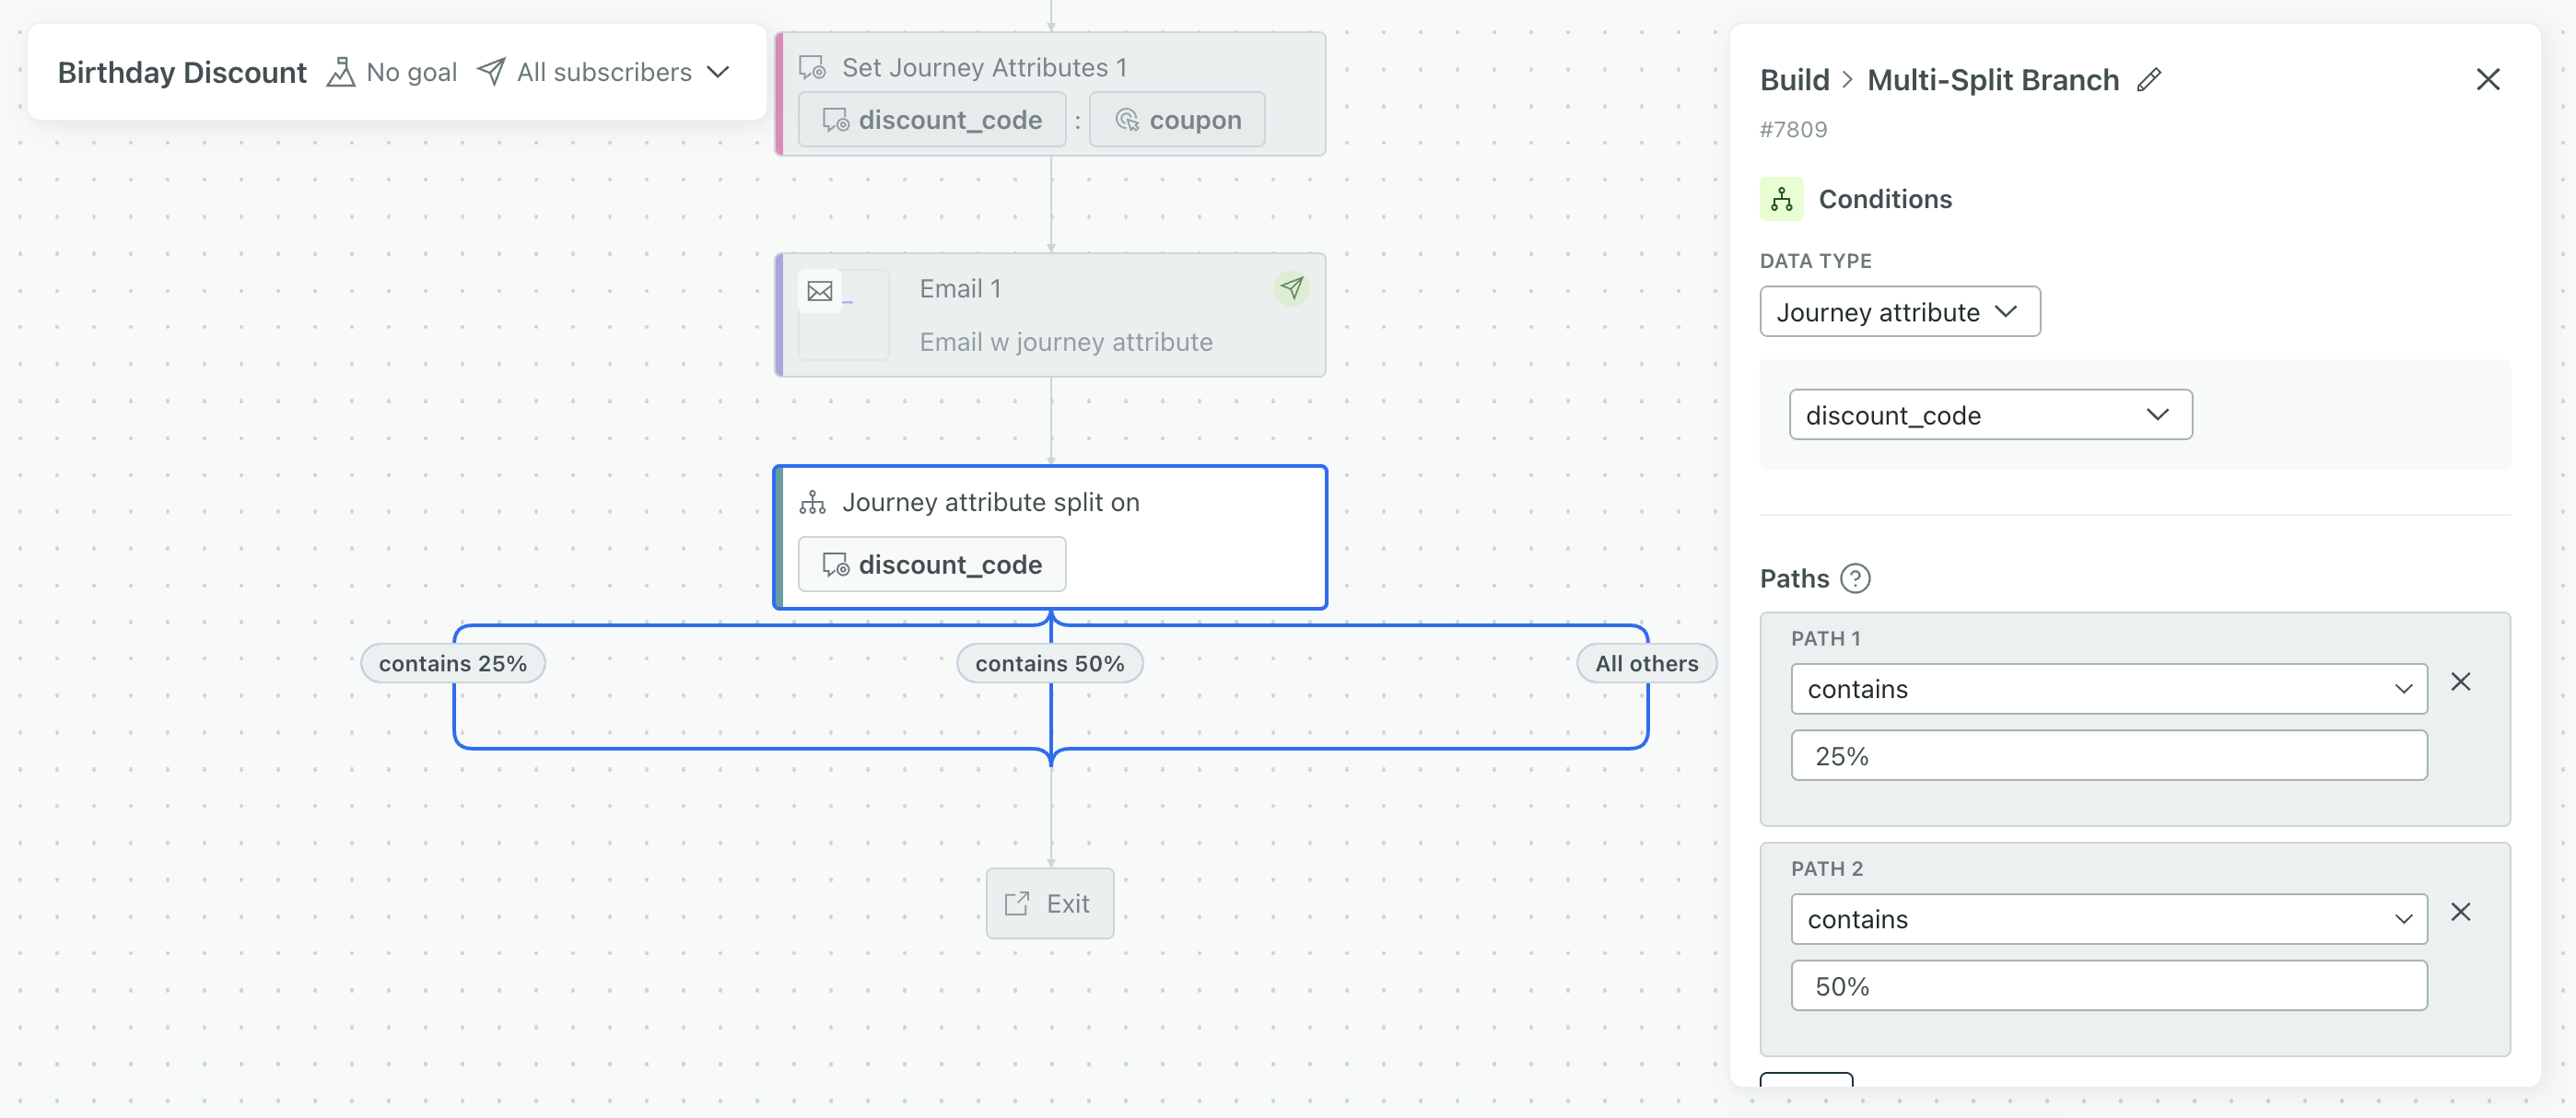Click the coupon cursor icon in Set Journey Attributes
This screenshot has height=1118, width=2576.
(x=1128, y=119)
